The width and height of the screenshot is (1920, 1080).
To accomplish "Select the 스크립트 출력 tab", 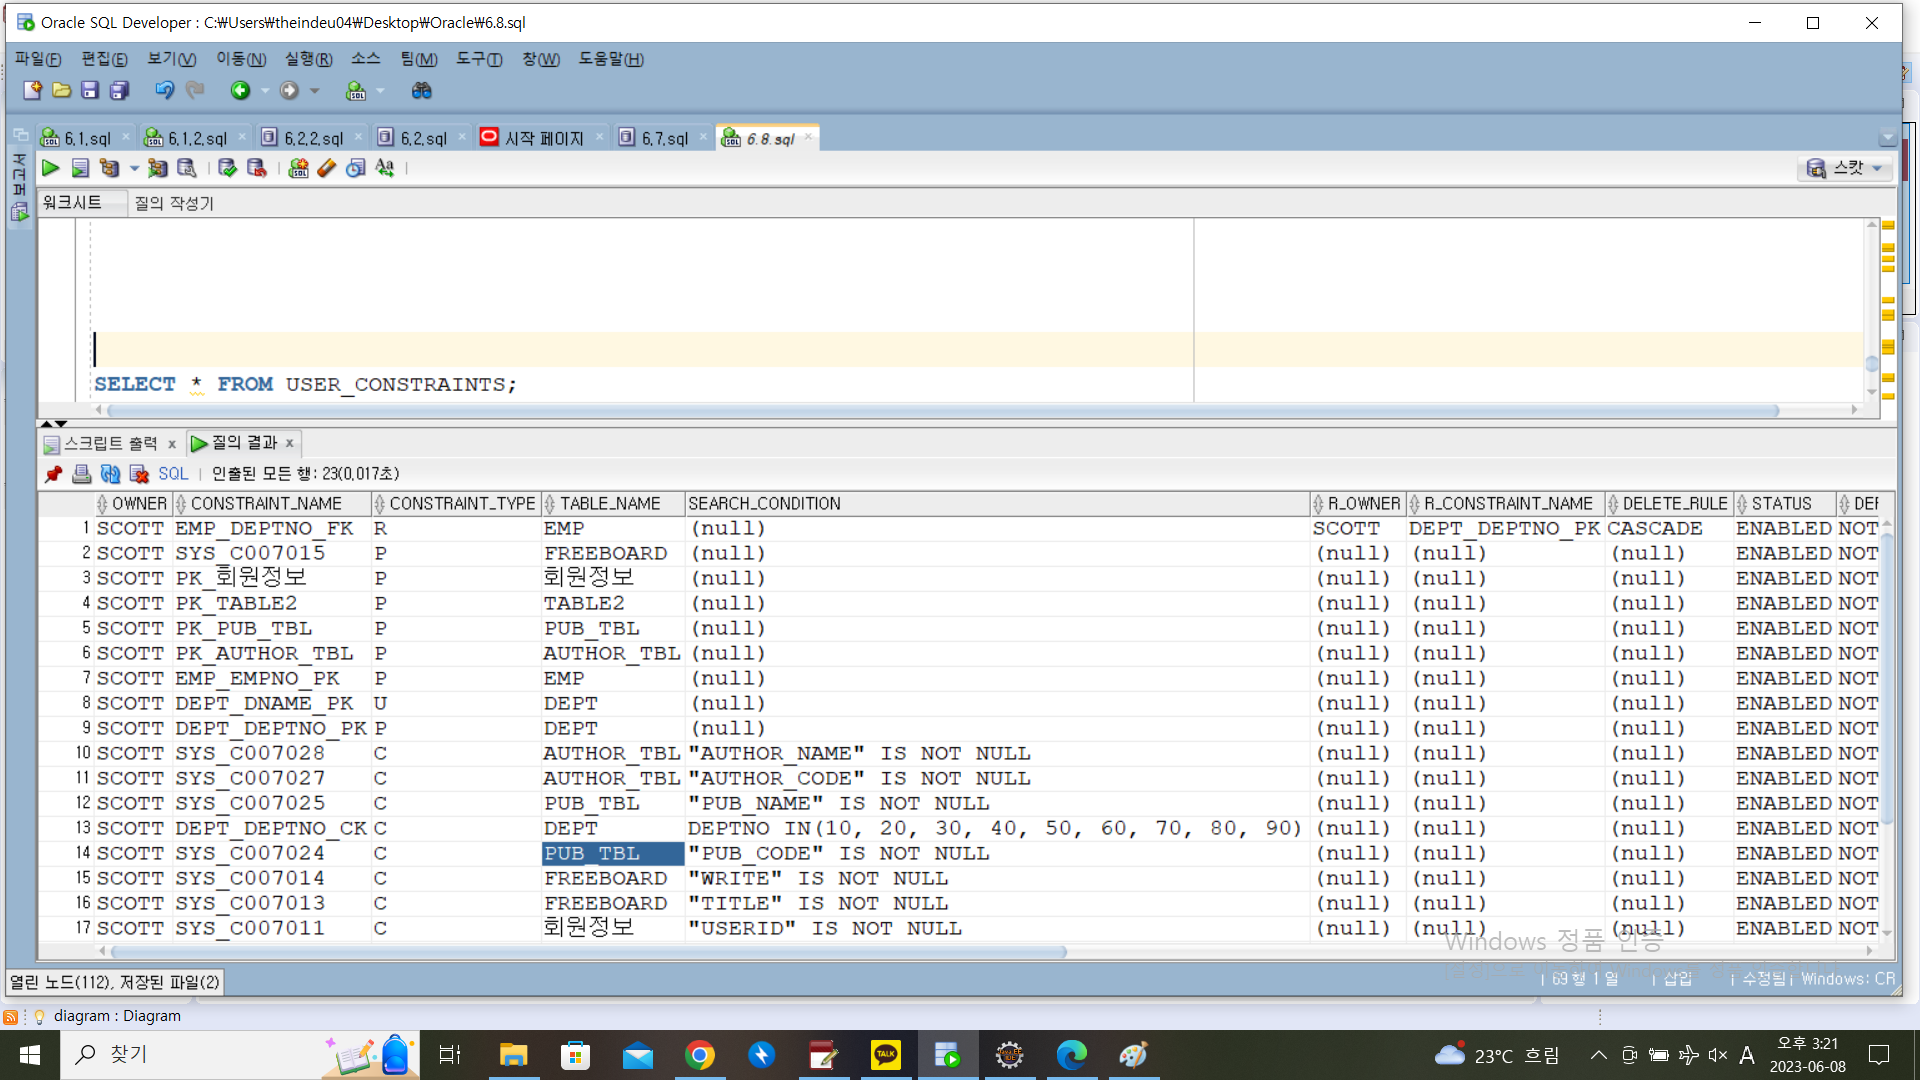I will 110,443.
